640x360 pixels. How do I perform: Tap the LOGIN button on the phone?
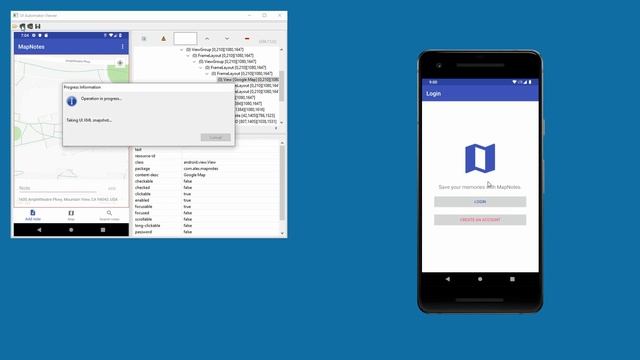point(480,202)
